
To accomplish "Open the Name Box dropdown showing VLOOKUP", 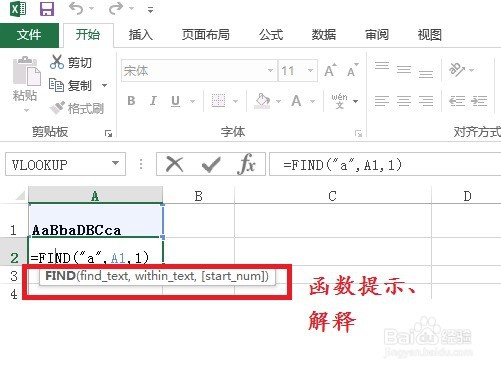I will point(115,163).
